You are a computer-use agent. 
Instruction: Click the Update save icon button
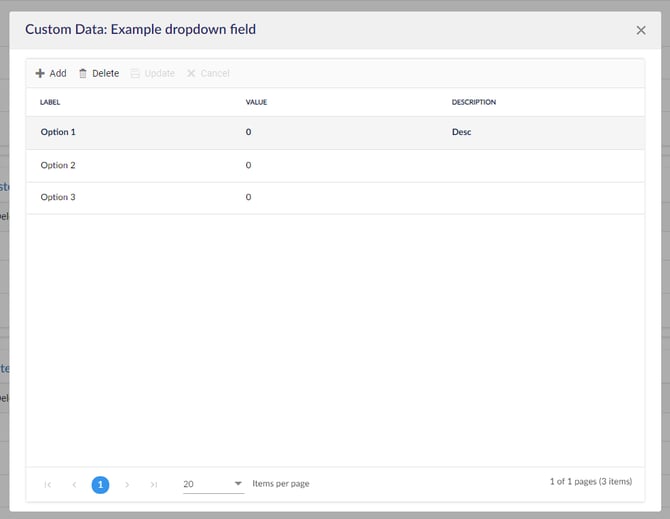[152, 73]
